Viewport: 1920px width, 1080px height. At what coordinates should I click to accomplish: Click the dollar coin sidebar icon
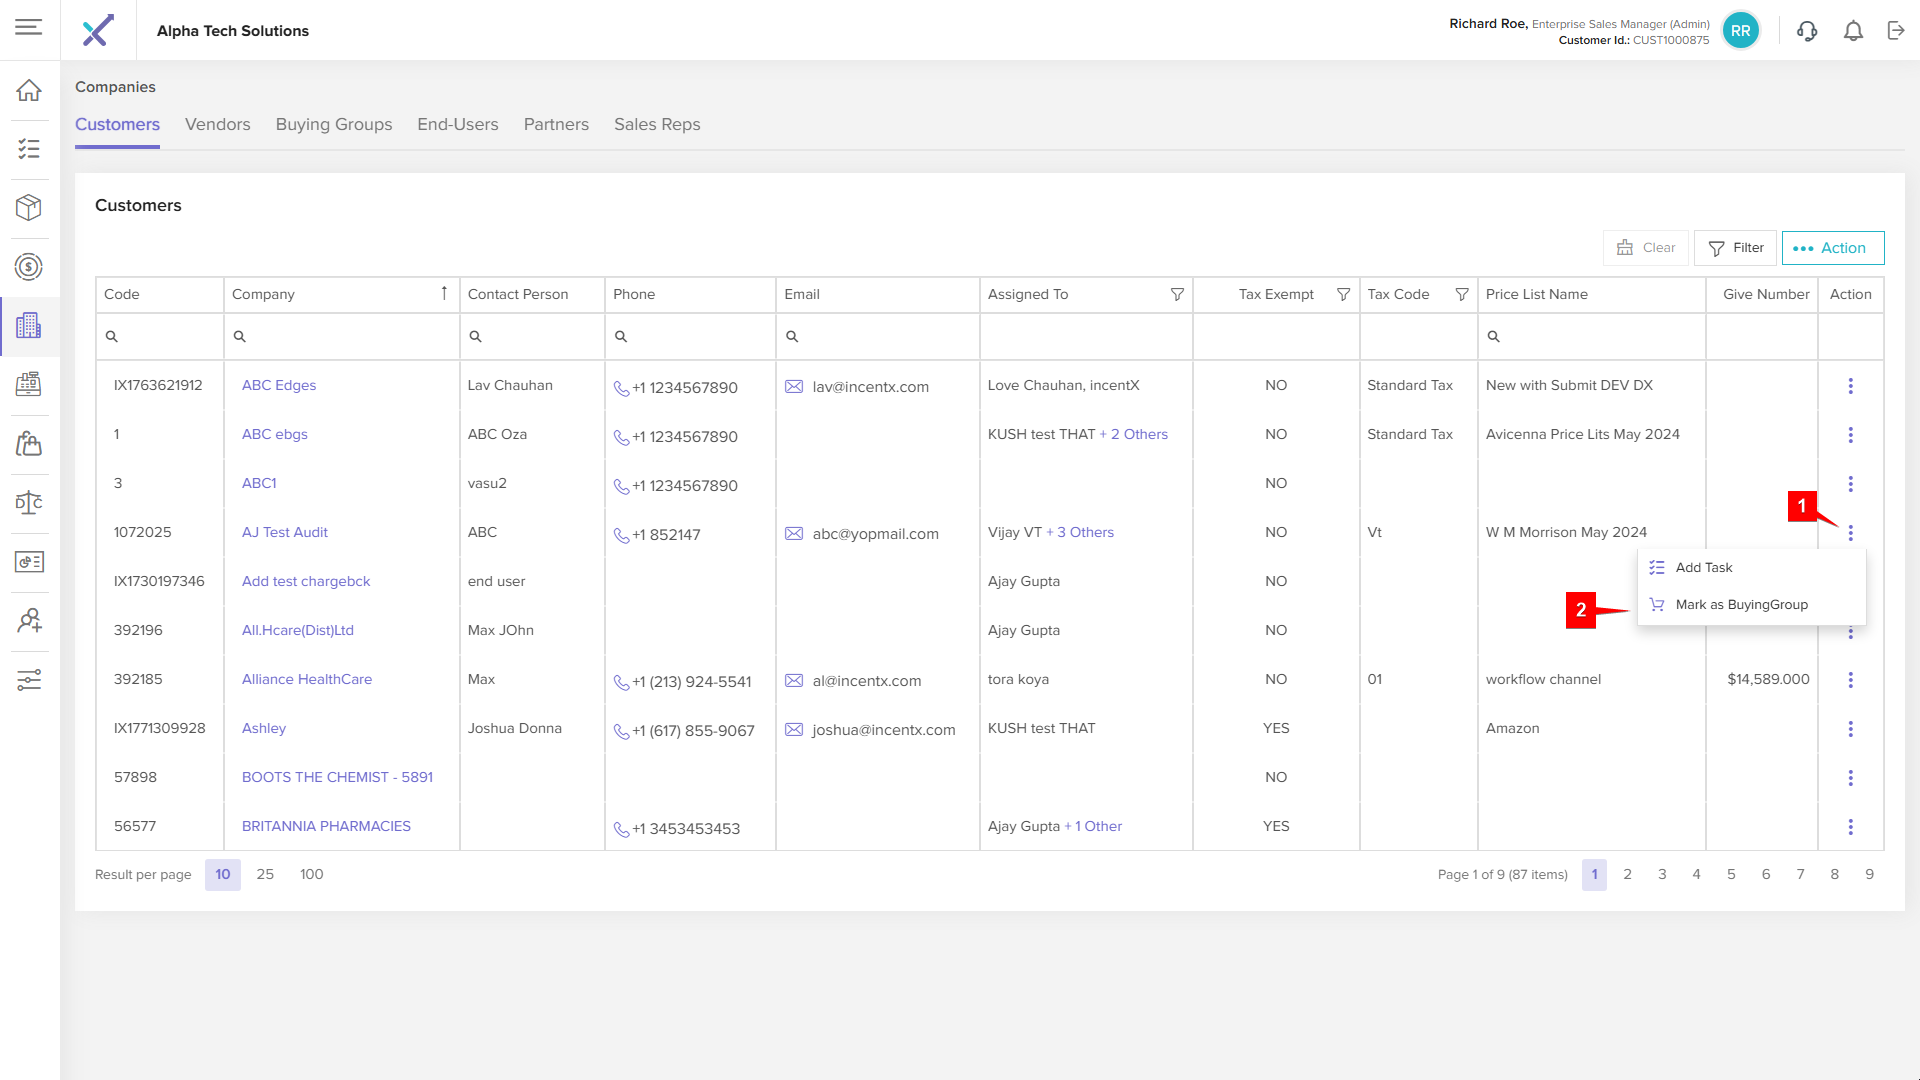29,267
